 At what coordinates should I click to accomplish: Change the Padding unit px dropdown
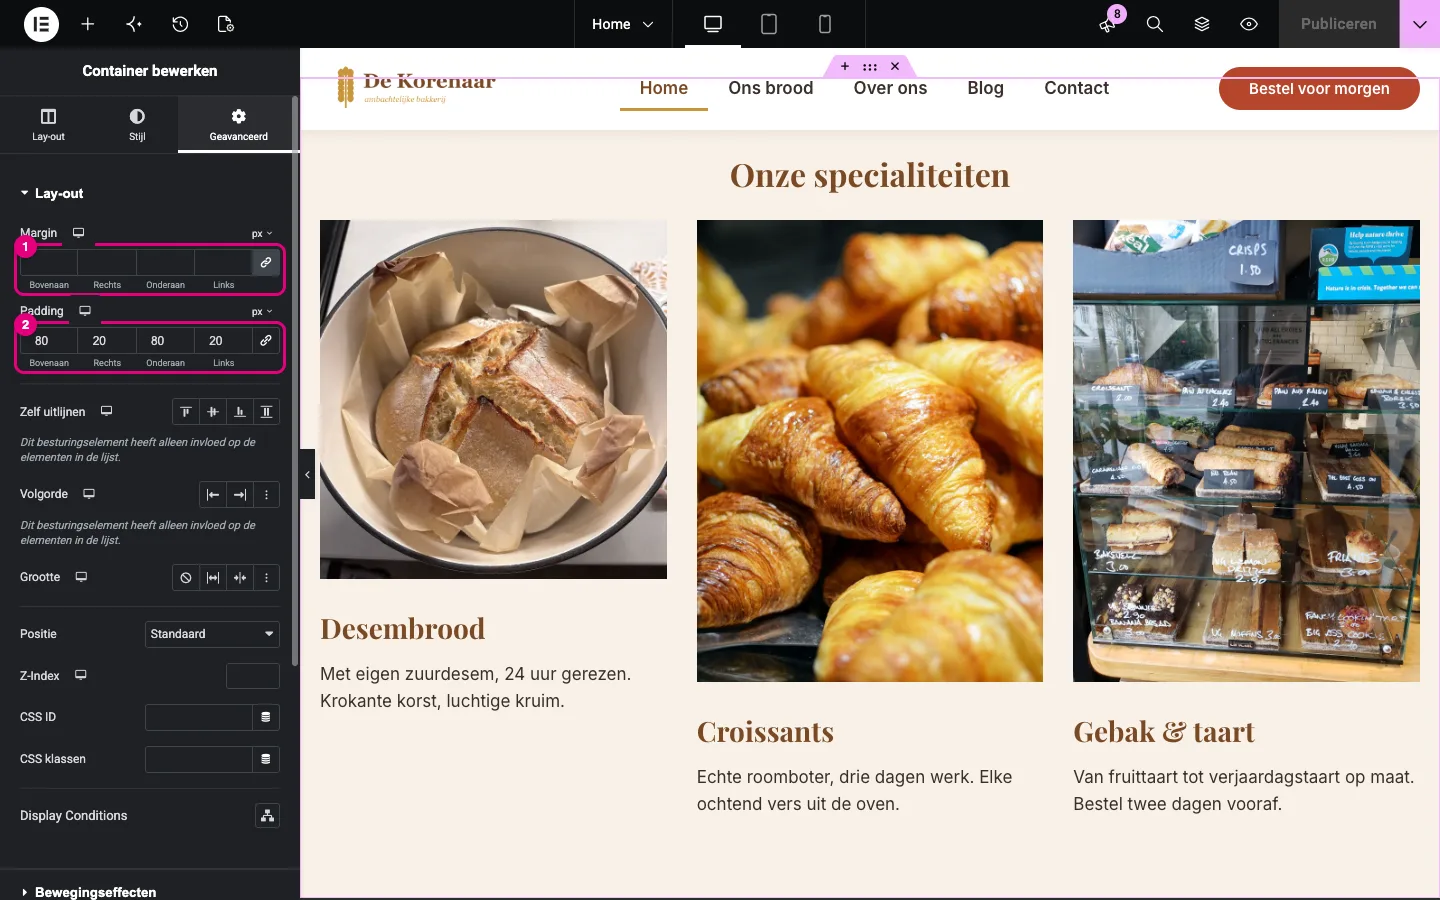(262, 311)
